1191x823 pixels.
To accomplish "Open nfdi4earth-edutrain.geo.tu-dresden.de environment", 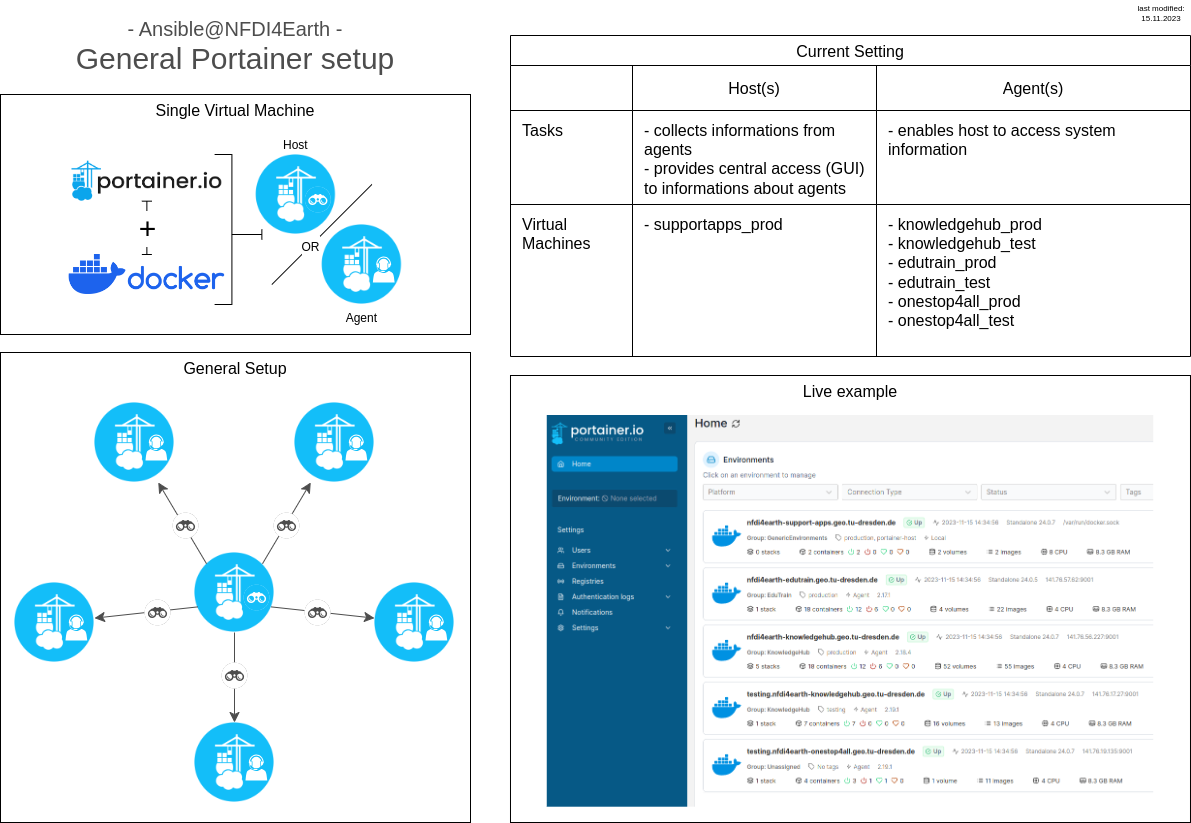I will coord(811,580).
